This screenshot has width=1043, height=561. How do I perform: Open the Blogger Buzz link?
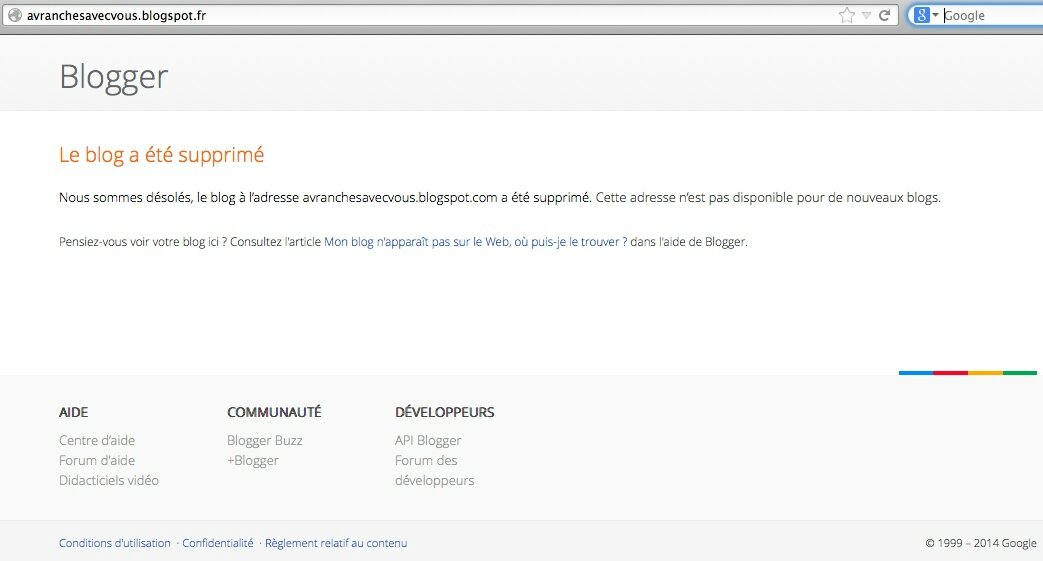[265, 441]
